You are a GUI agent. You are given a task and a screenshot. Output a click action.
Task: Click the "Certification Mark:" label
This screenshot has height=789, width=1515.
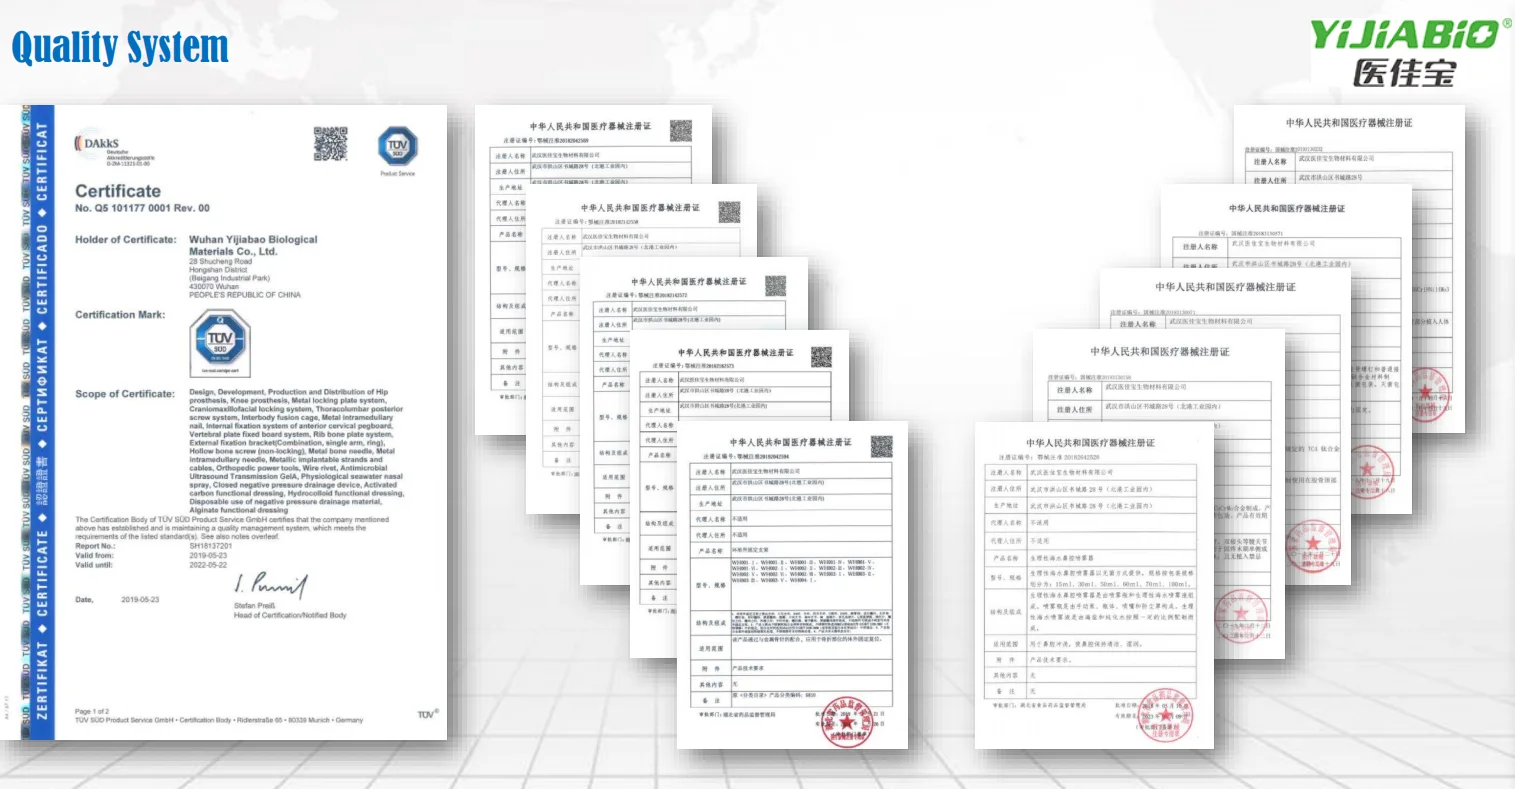tap(120, 315)
